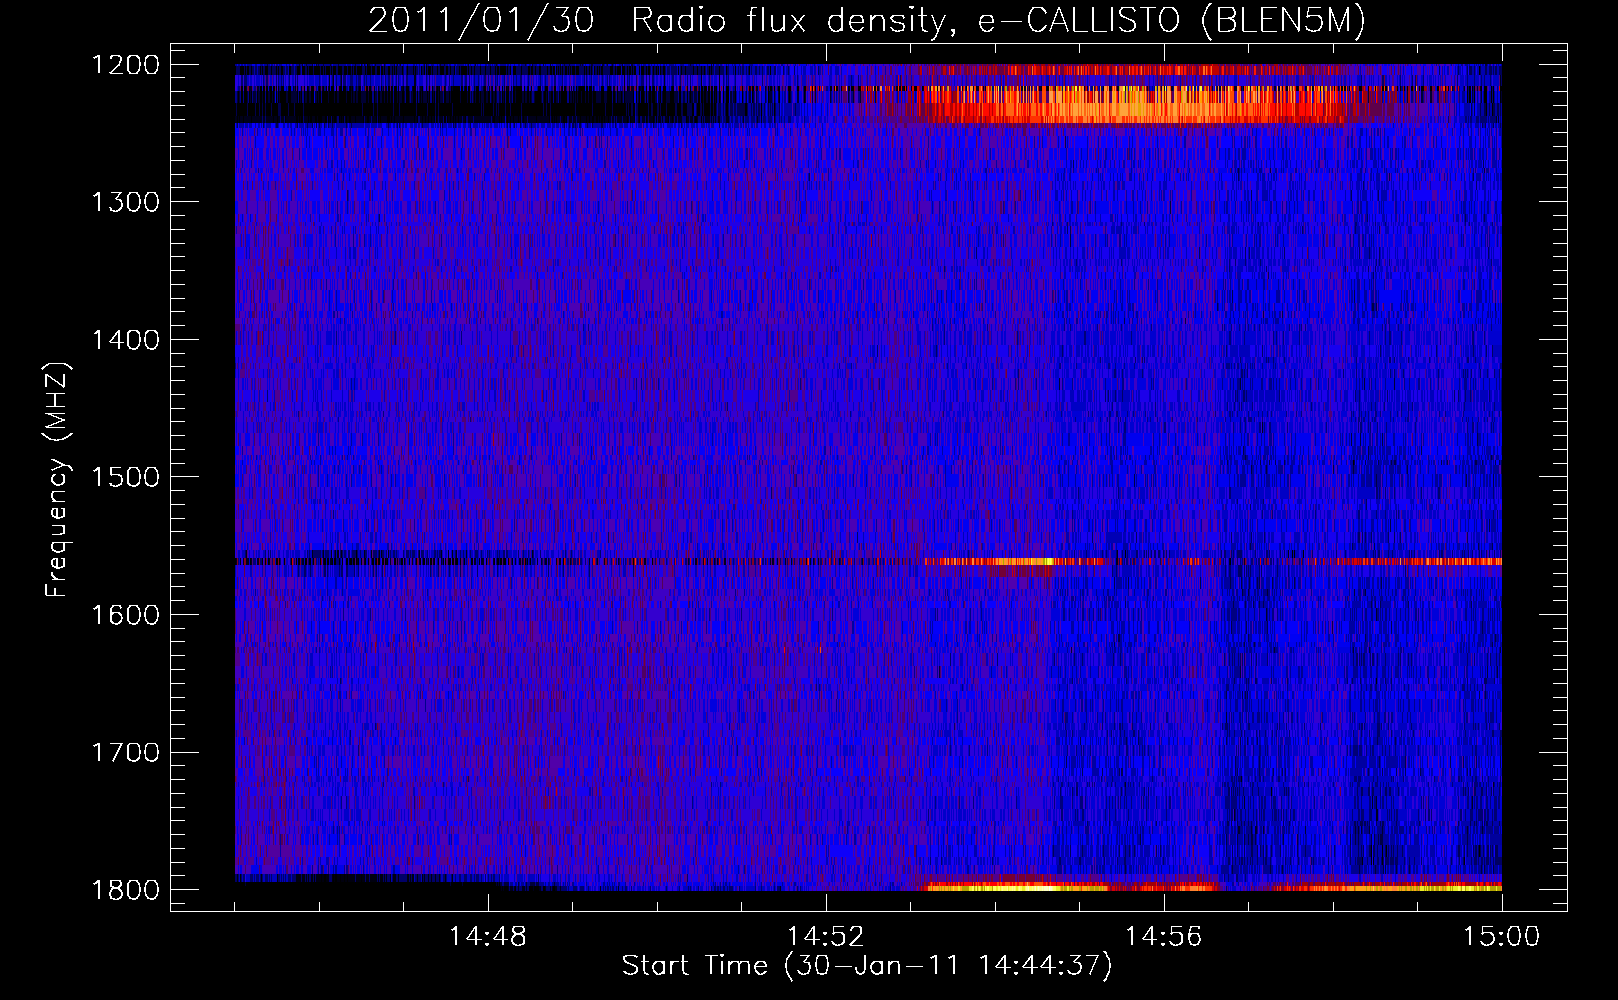Select the 1700 frequency axis label
The width and height of the screenshot is (1618, 1000).
pyautogui.click(x=125, y=752)
